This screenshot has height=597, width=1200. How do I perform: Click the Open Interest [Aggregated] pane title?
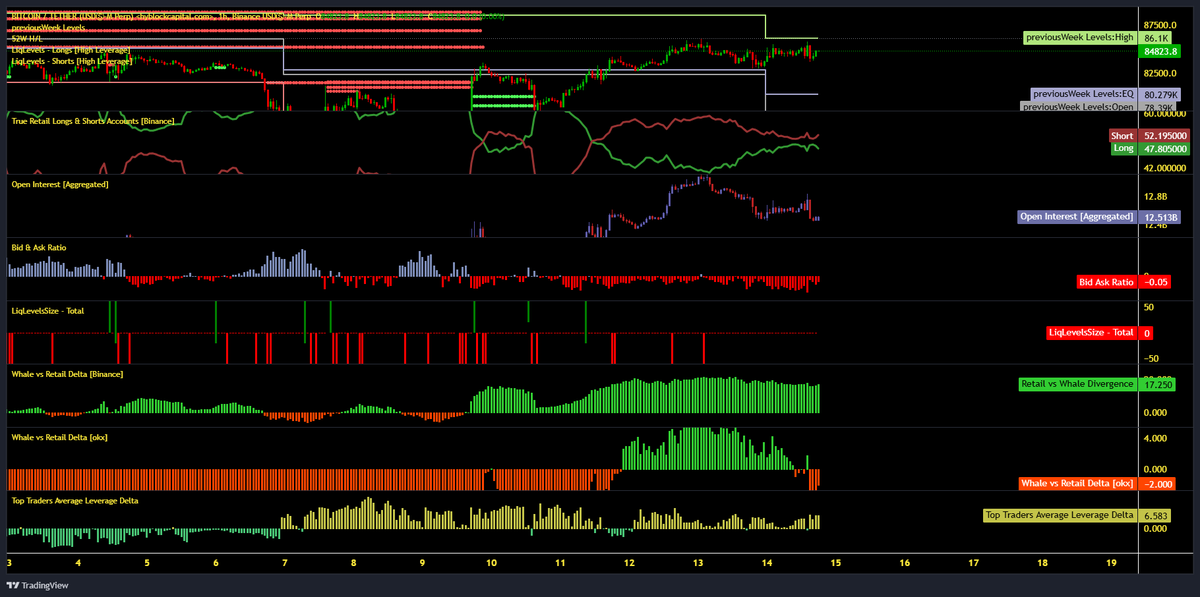(x=59, y=184)
